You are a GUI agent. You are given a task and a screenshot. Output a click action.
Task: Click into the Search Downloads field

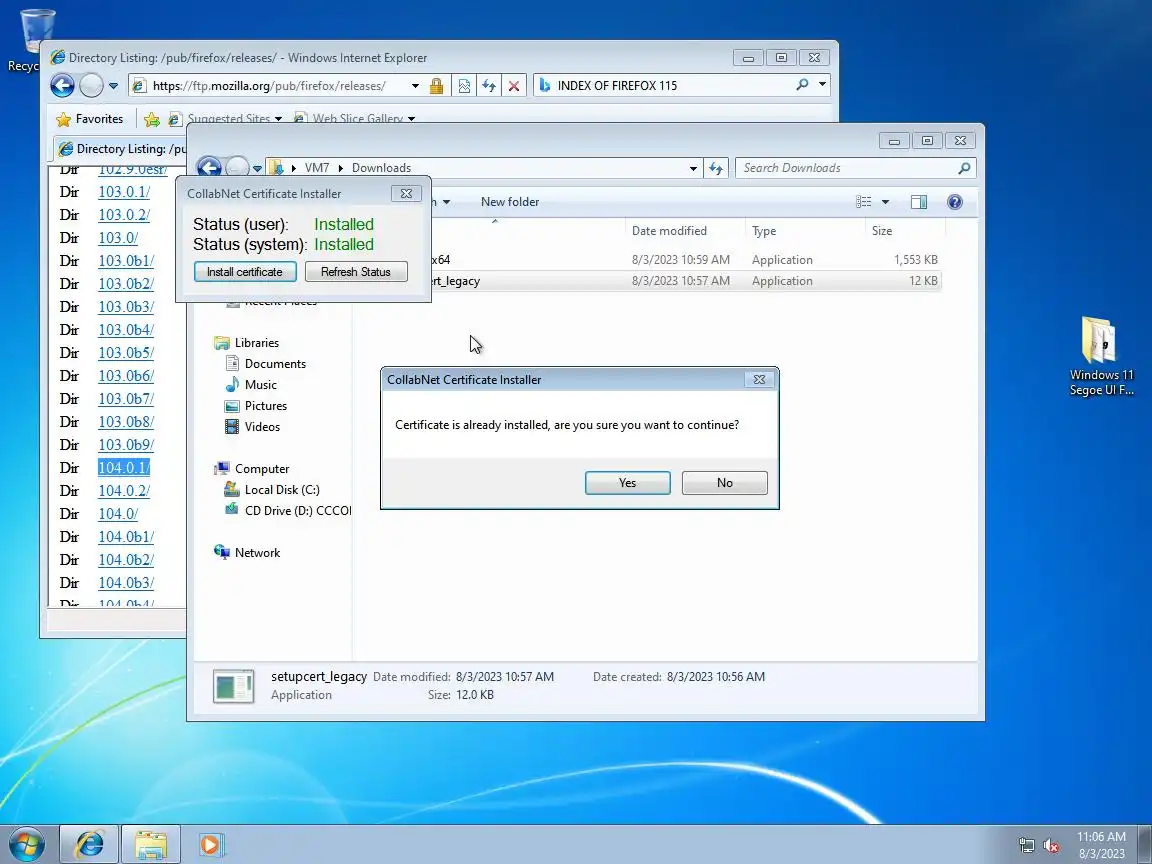[x=845, y=168]
